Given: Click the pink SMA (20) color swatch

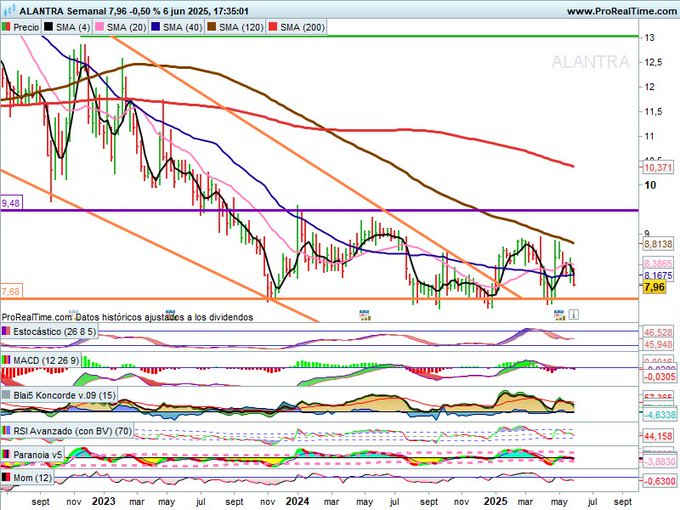Looking at the screenshot, I should pyautogui.click(x=99, y=27).
